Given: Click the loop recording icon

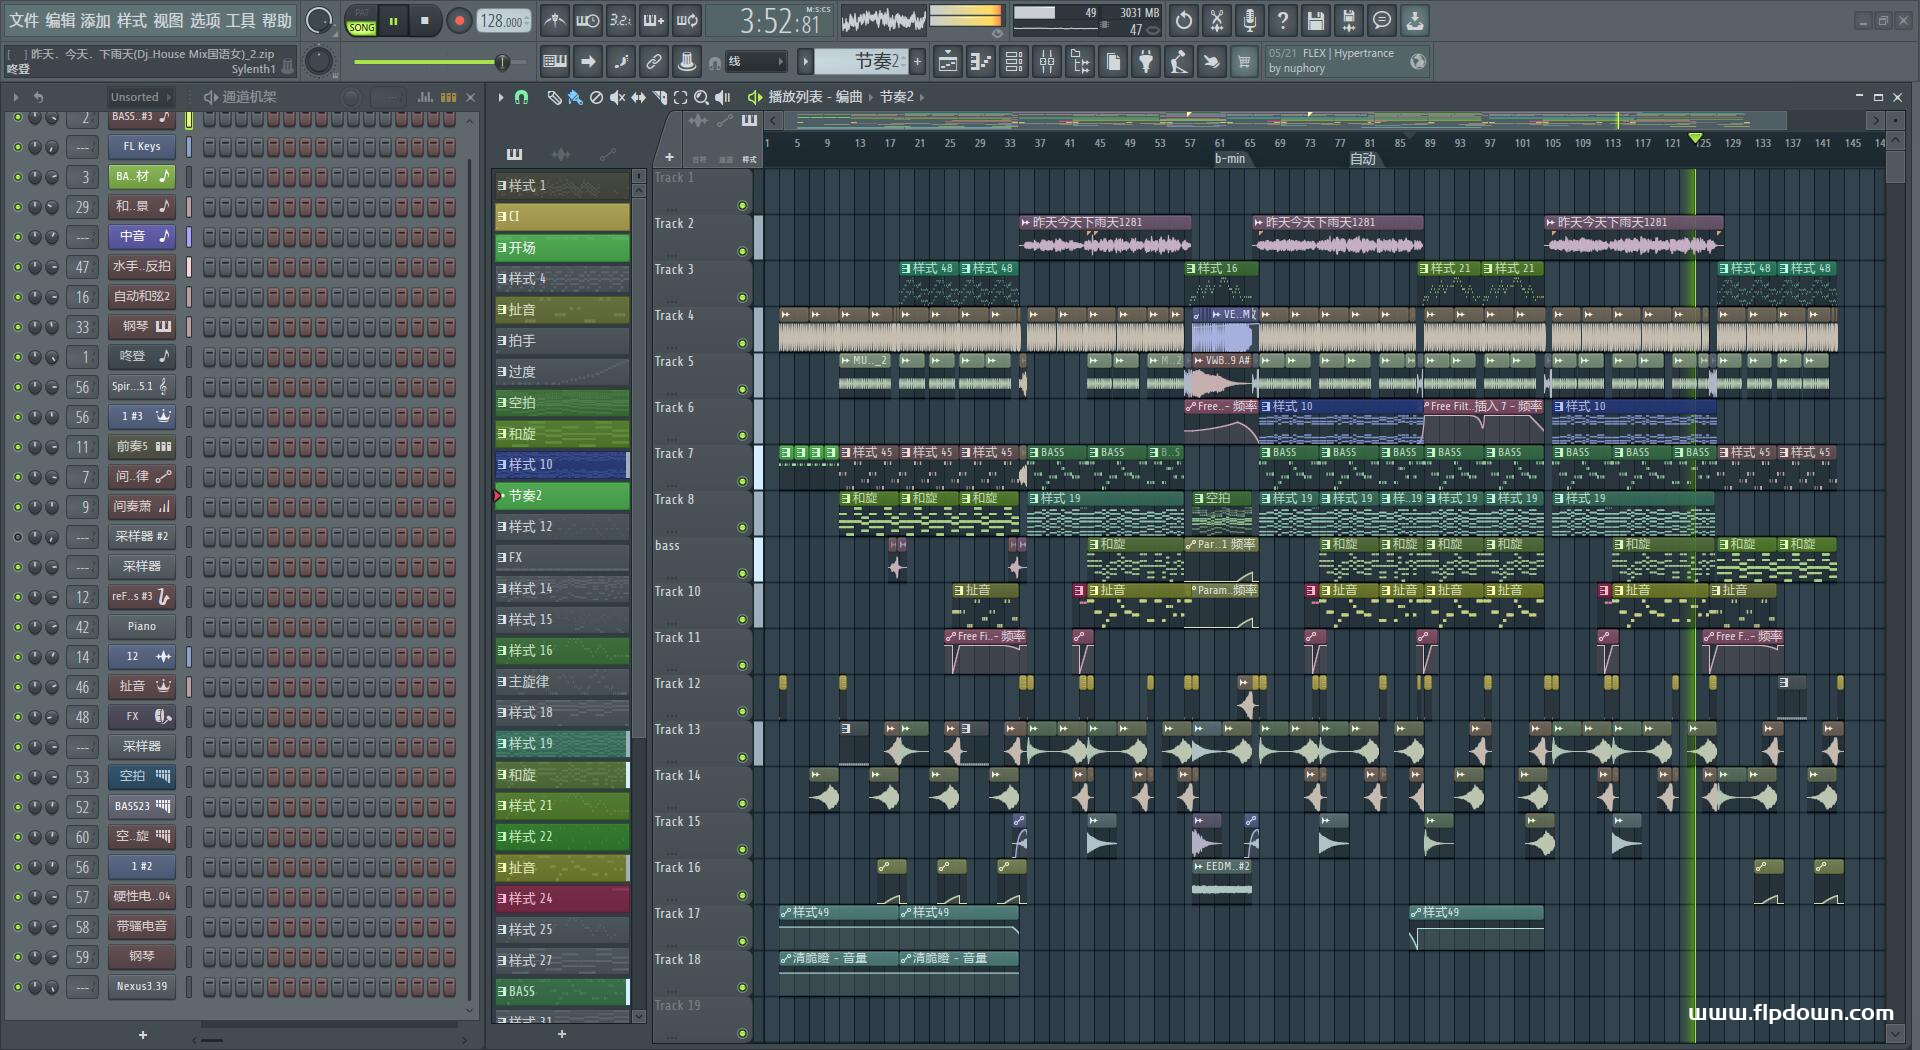Looking at the screenshot, I should (x=687, y=20).
